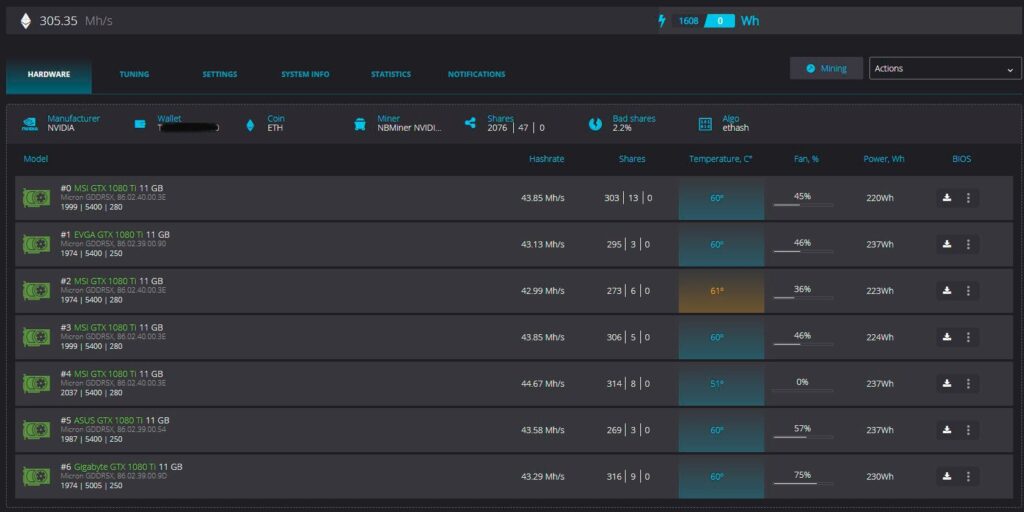Screen dimensions: 1024x512
Task: Click the 44.67 Mh/s hashrate value
Action: (x=543, y=384)
